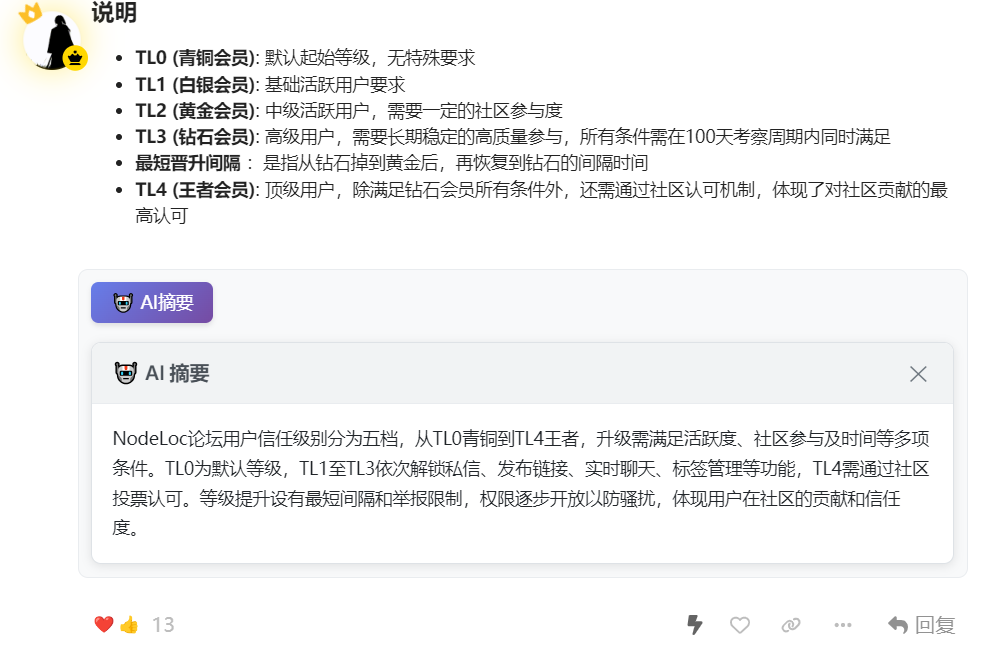Screen dimensions: 1003x668
Task: Click the 回复 reply button
Action: pyautogui.click(x=921, y=624)
